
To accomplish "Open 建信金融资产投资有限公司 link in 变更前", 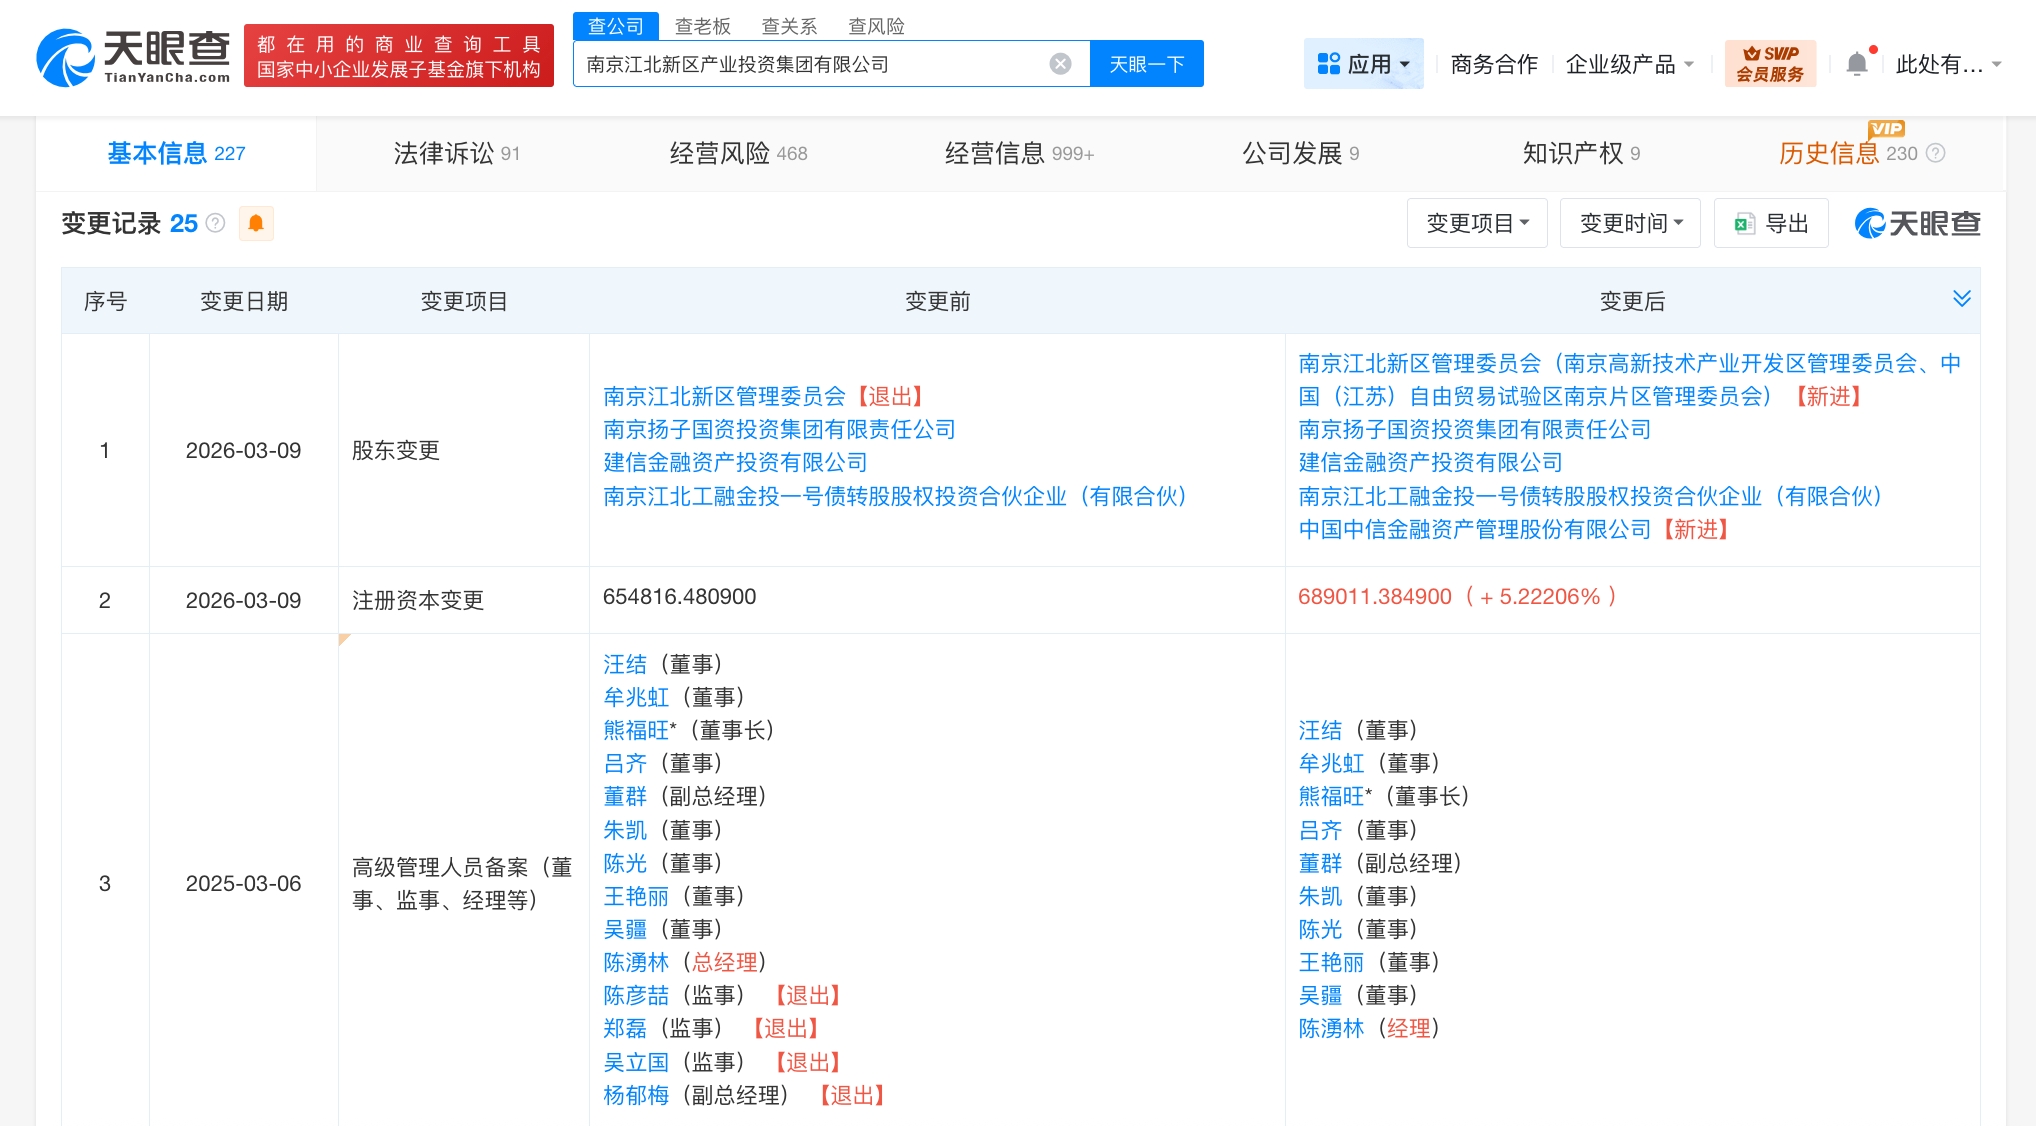I will point(735,462).
